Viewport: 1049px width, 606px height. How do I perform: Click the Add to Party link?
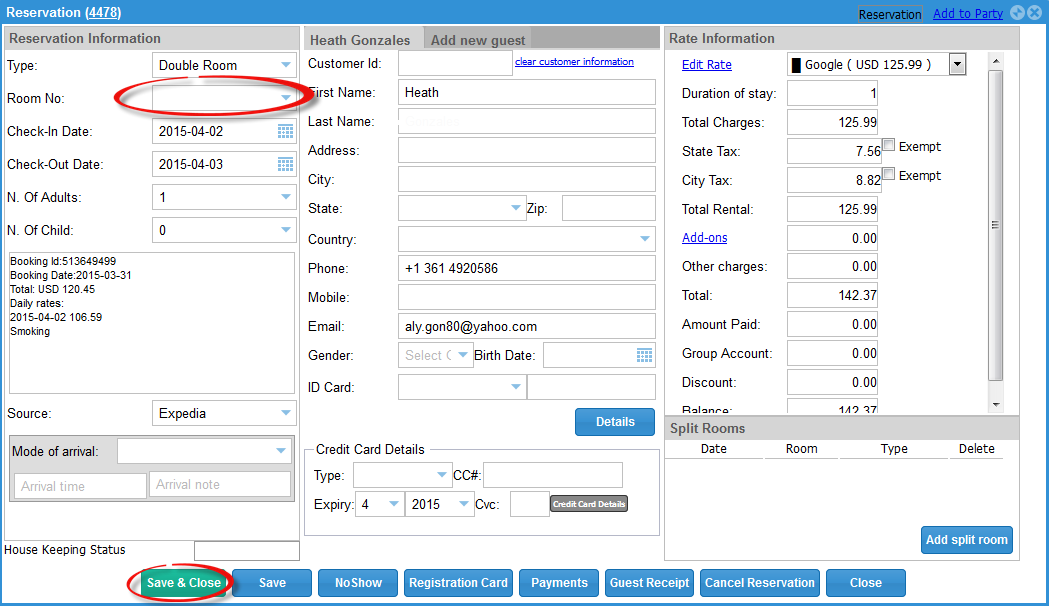pyautogui.click(x=968, y=14)
